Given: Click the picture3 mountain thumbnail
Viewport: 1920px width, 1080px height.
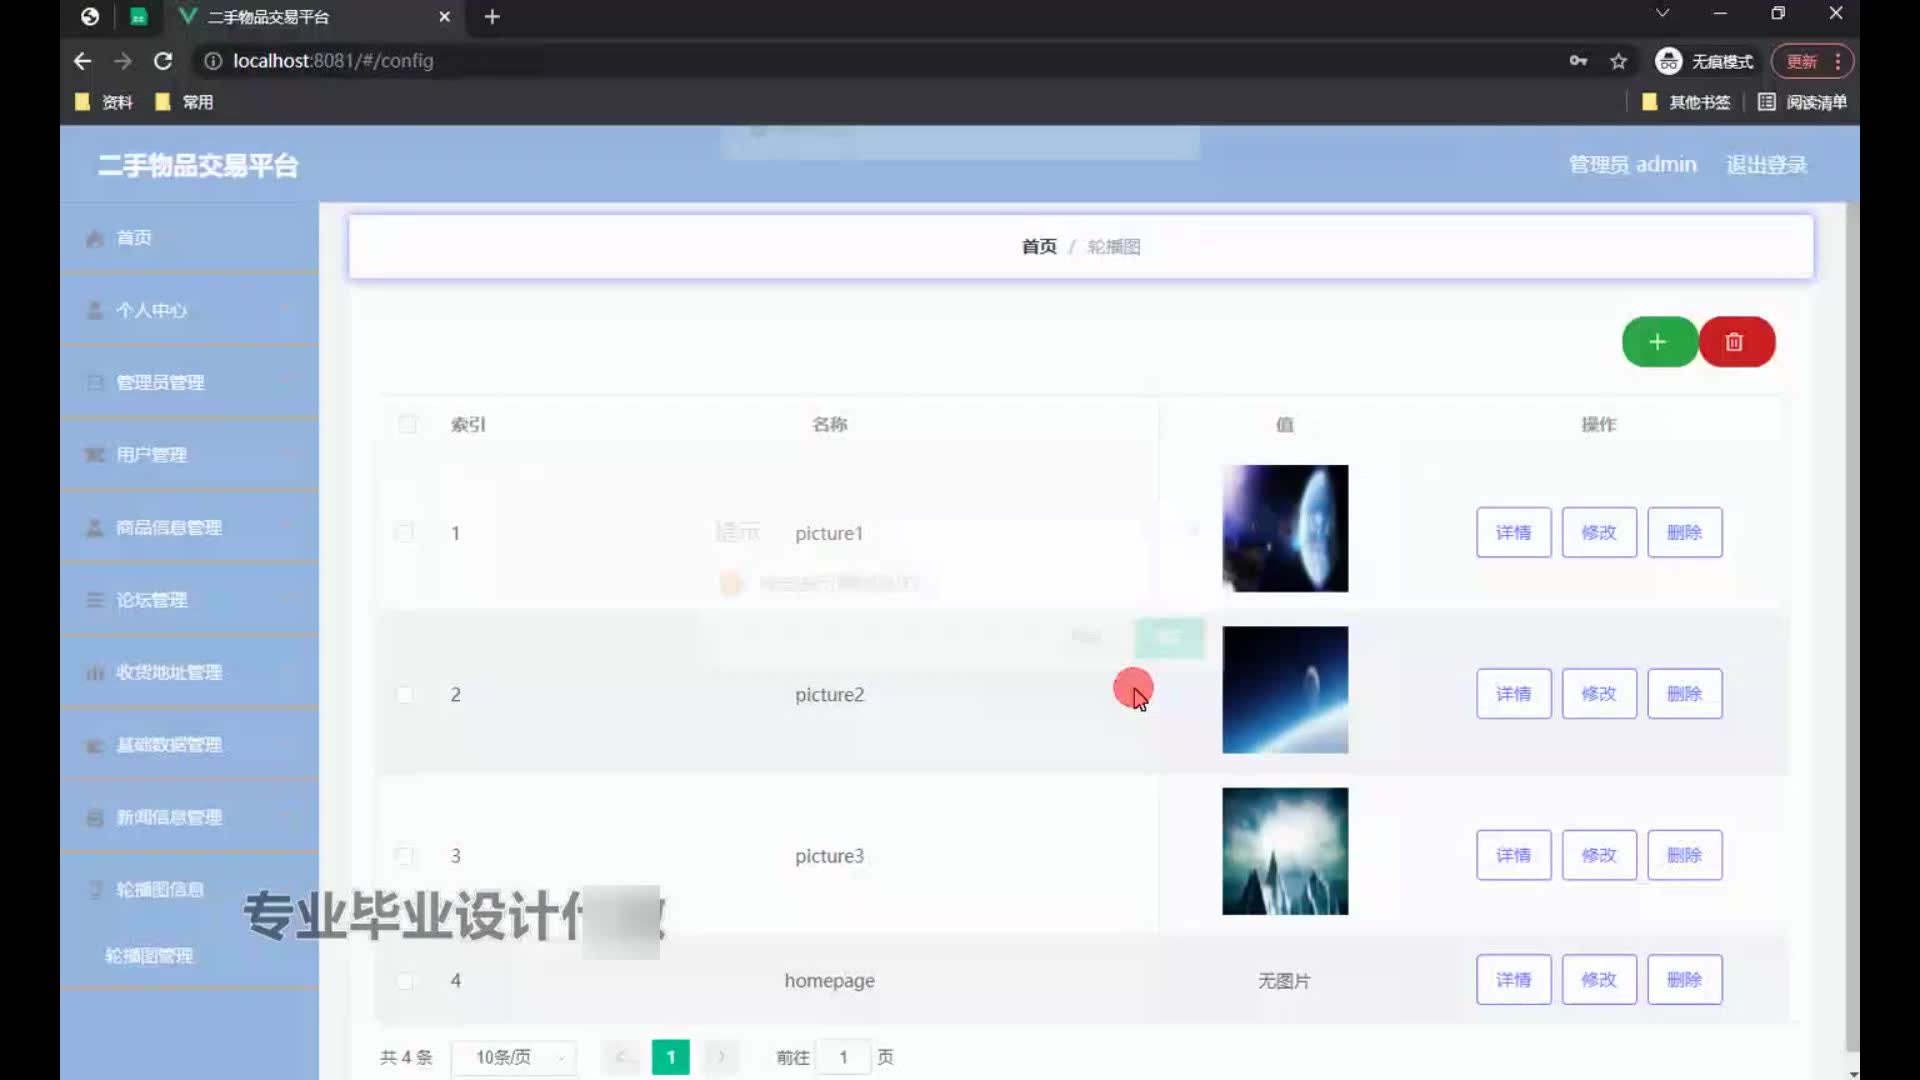Looking at the screenshot, I should pyautogui.click(x=1285, y=851).
